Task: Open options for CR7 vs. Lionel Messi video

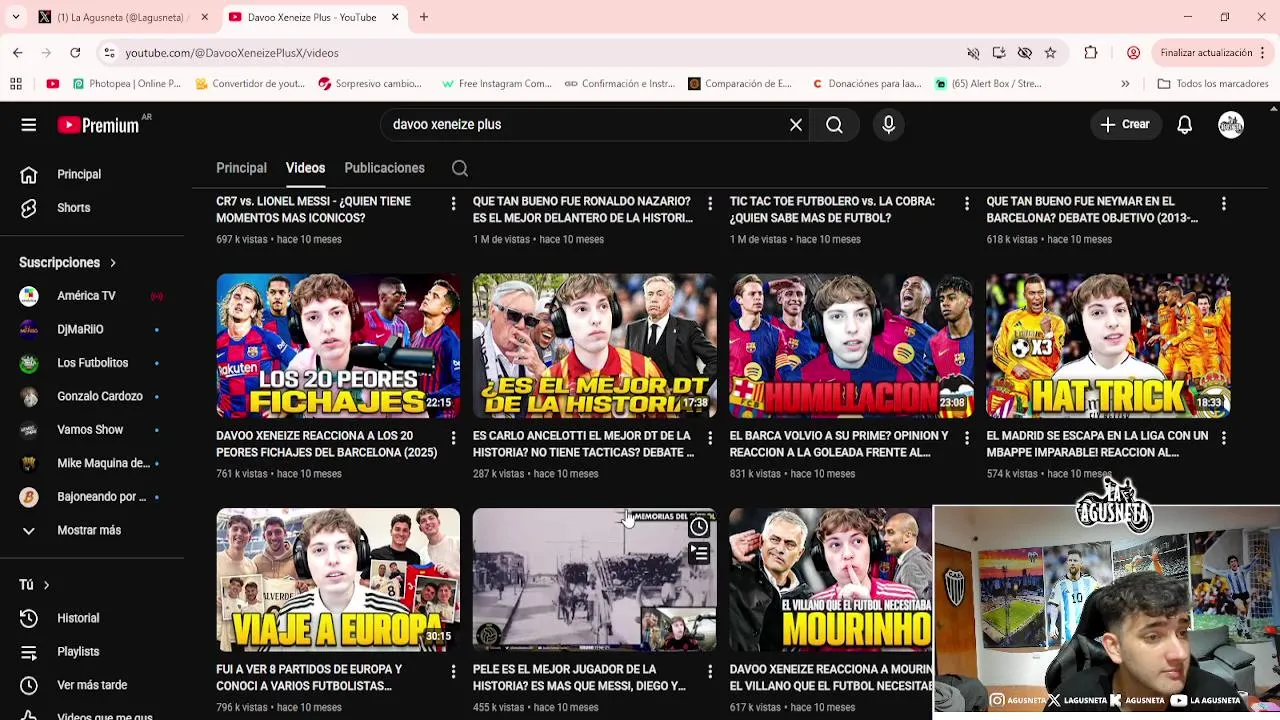Action: [x=453, y=204]
